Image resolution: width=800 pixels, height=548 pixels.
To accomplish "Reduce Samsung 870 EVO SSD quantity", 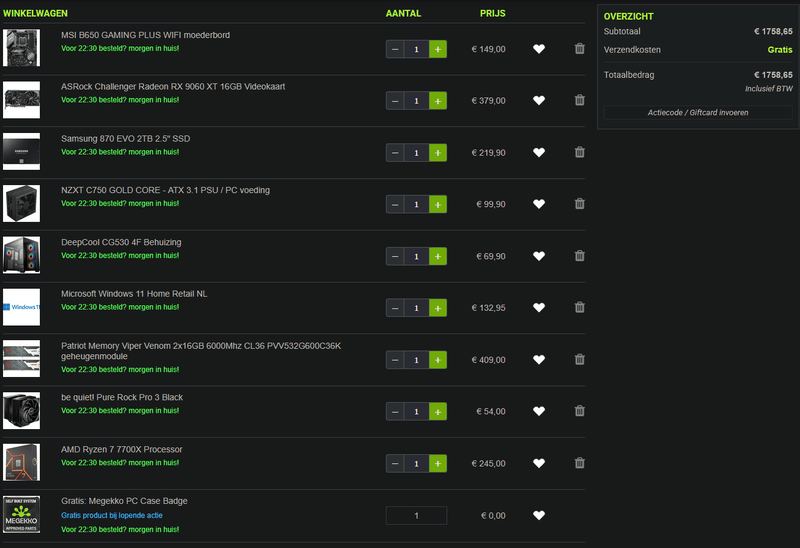I will tap(395, 153).
